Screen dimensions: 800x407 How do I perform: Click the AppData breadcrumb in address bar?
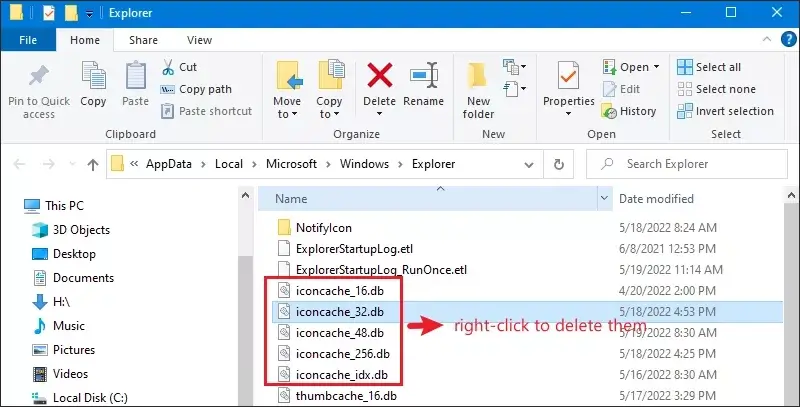pos(169,164)
